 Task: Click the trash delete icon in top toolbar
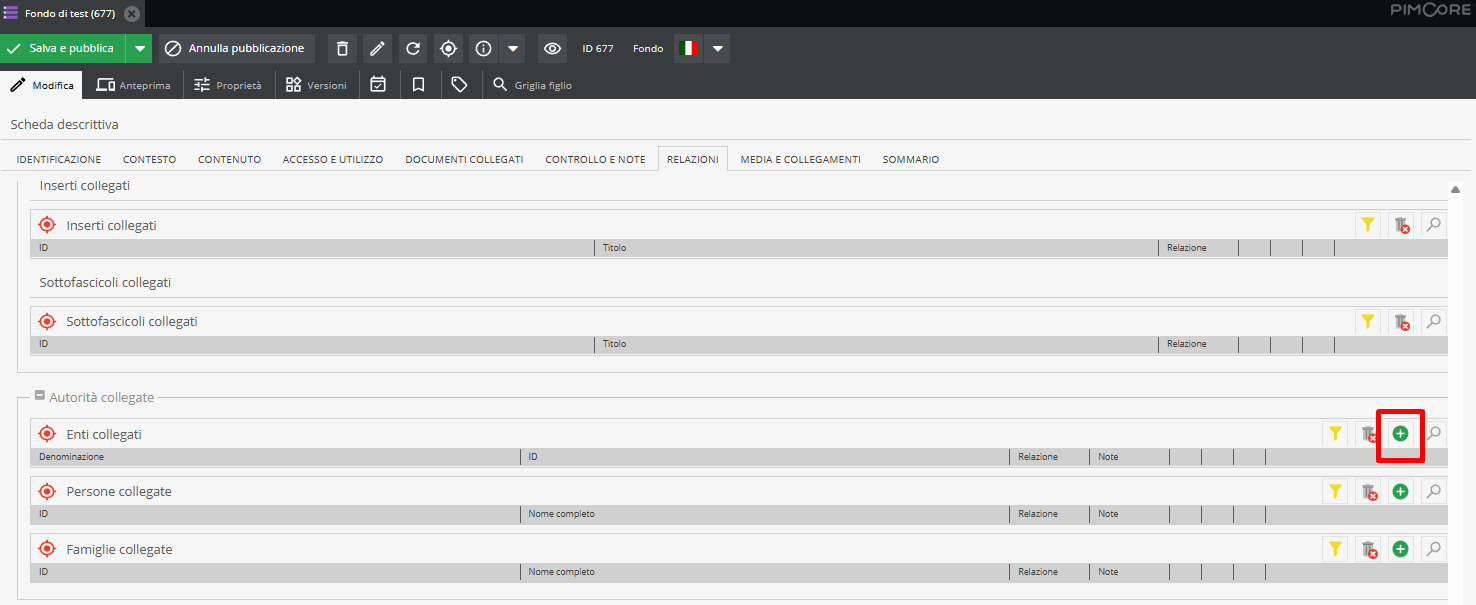tap(343, 48)
